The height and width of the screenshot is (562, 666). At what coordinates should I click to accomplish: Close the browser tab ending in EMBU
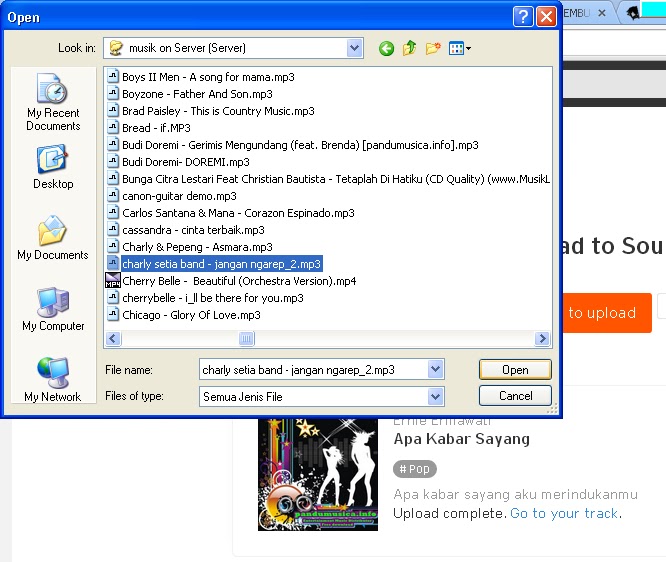point(602,13)
